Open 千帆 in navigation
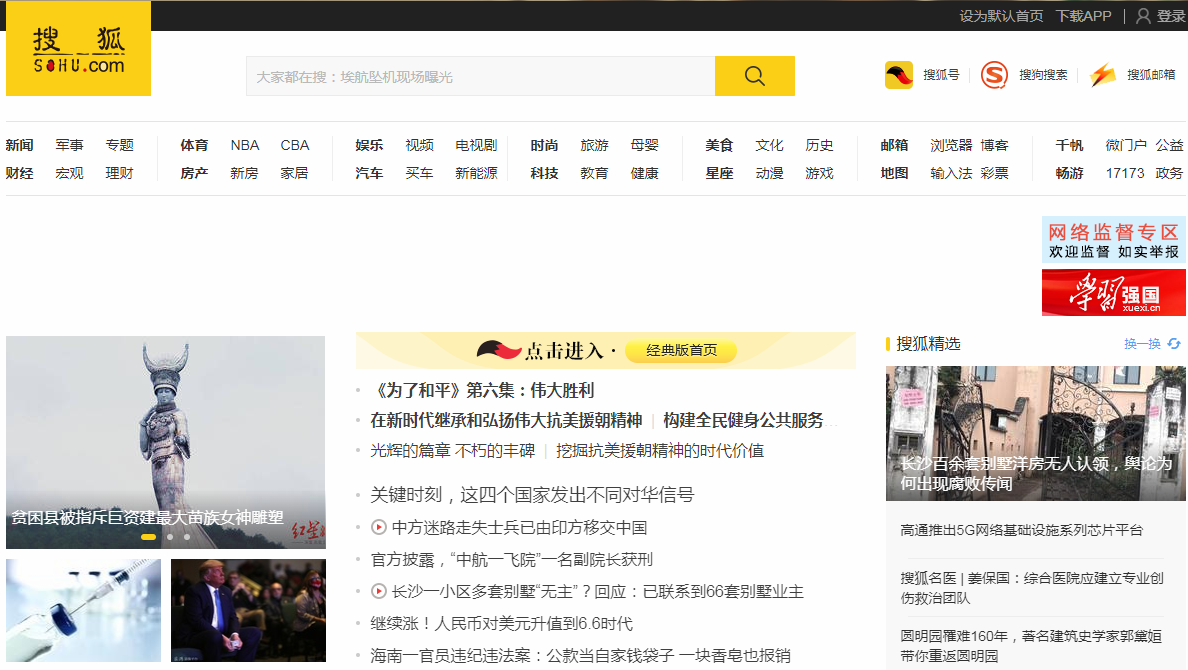This screenshot has height=670, width=1188. 1069,145
